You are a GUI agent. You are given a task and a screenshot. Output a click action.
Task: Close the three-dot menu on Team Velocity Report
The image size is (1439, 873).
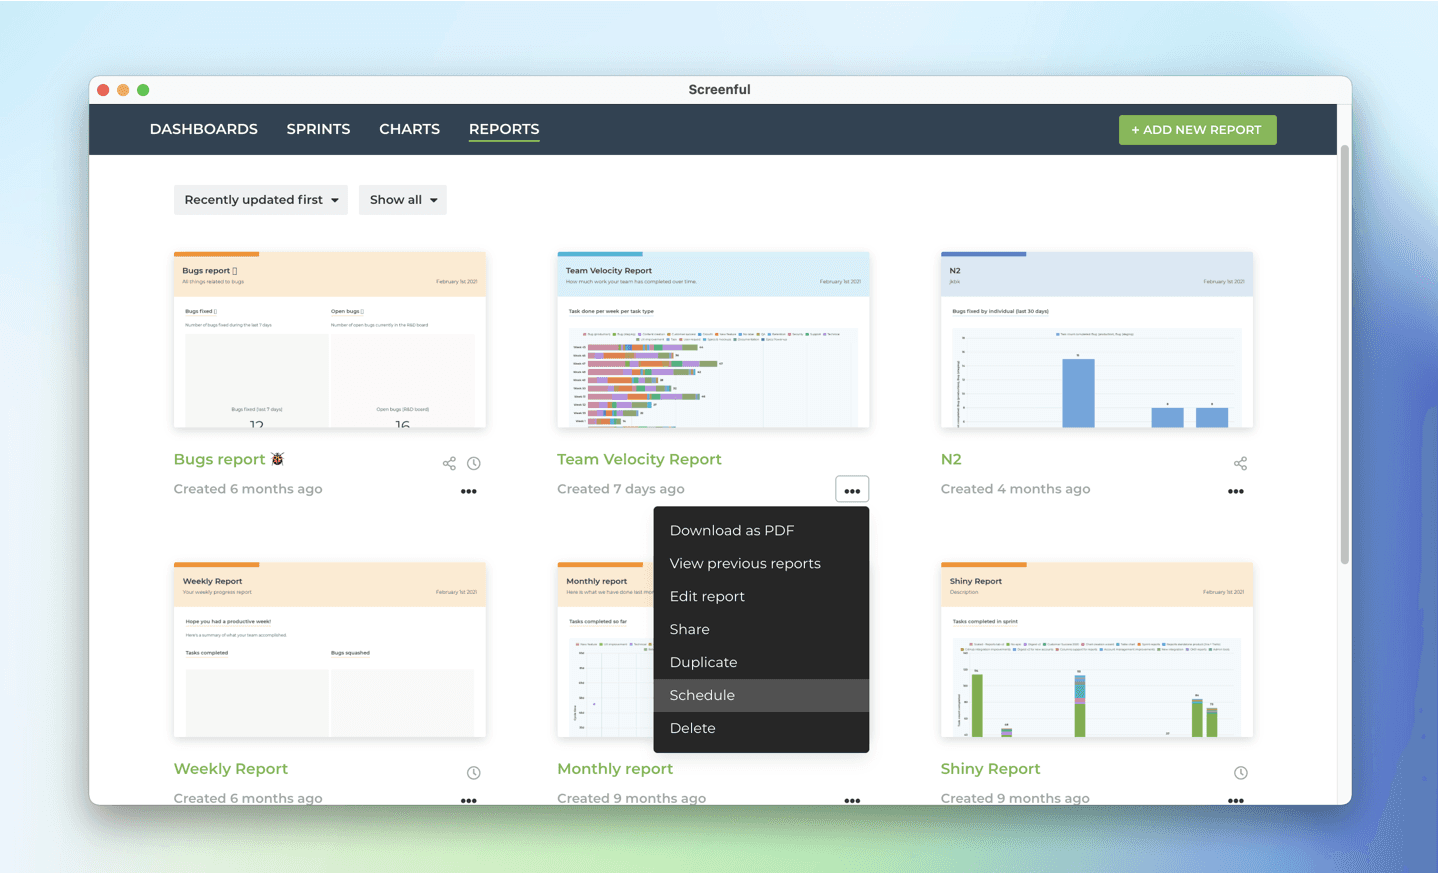[852, 490]
